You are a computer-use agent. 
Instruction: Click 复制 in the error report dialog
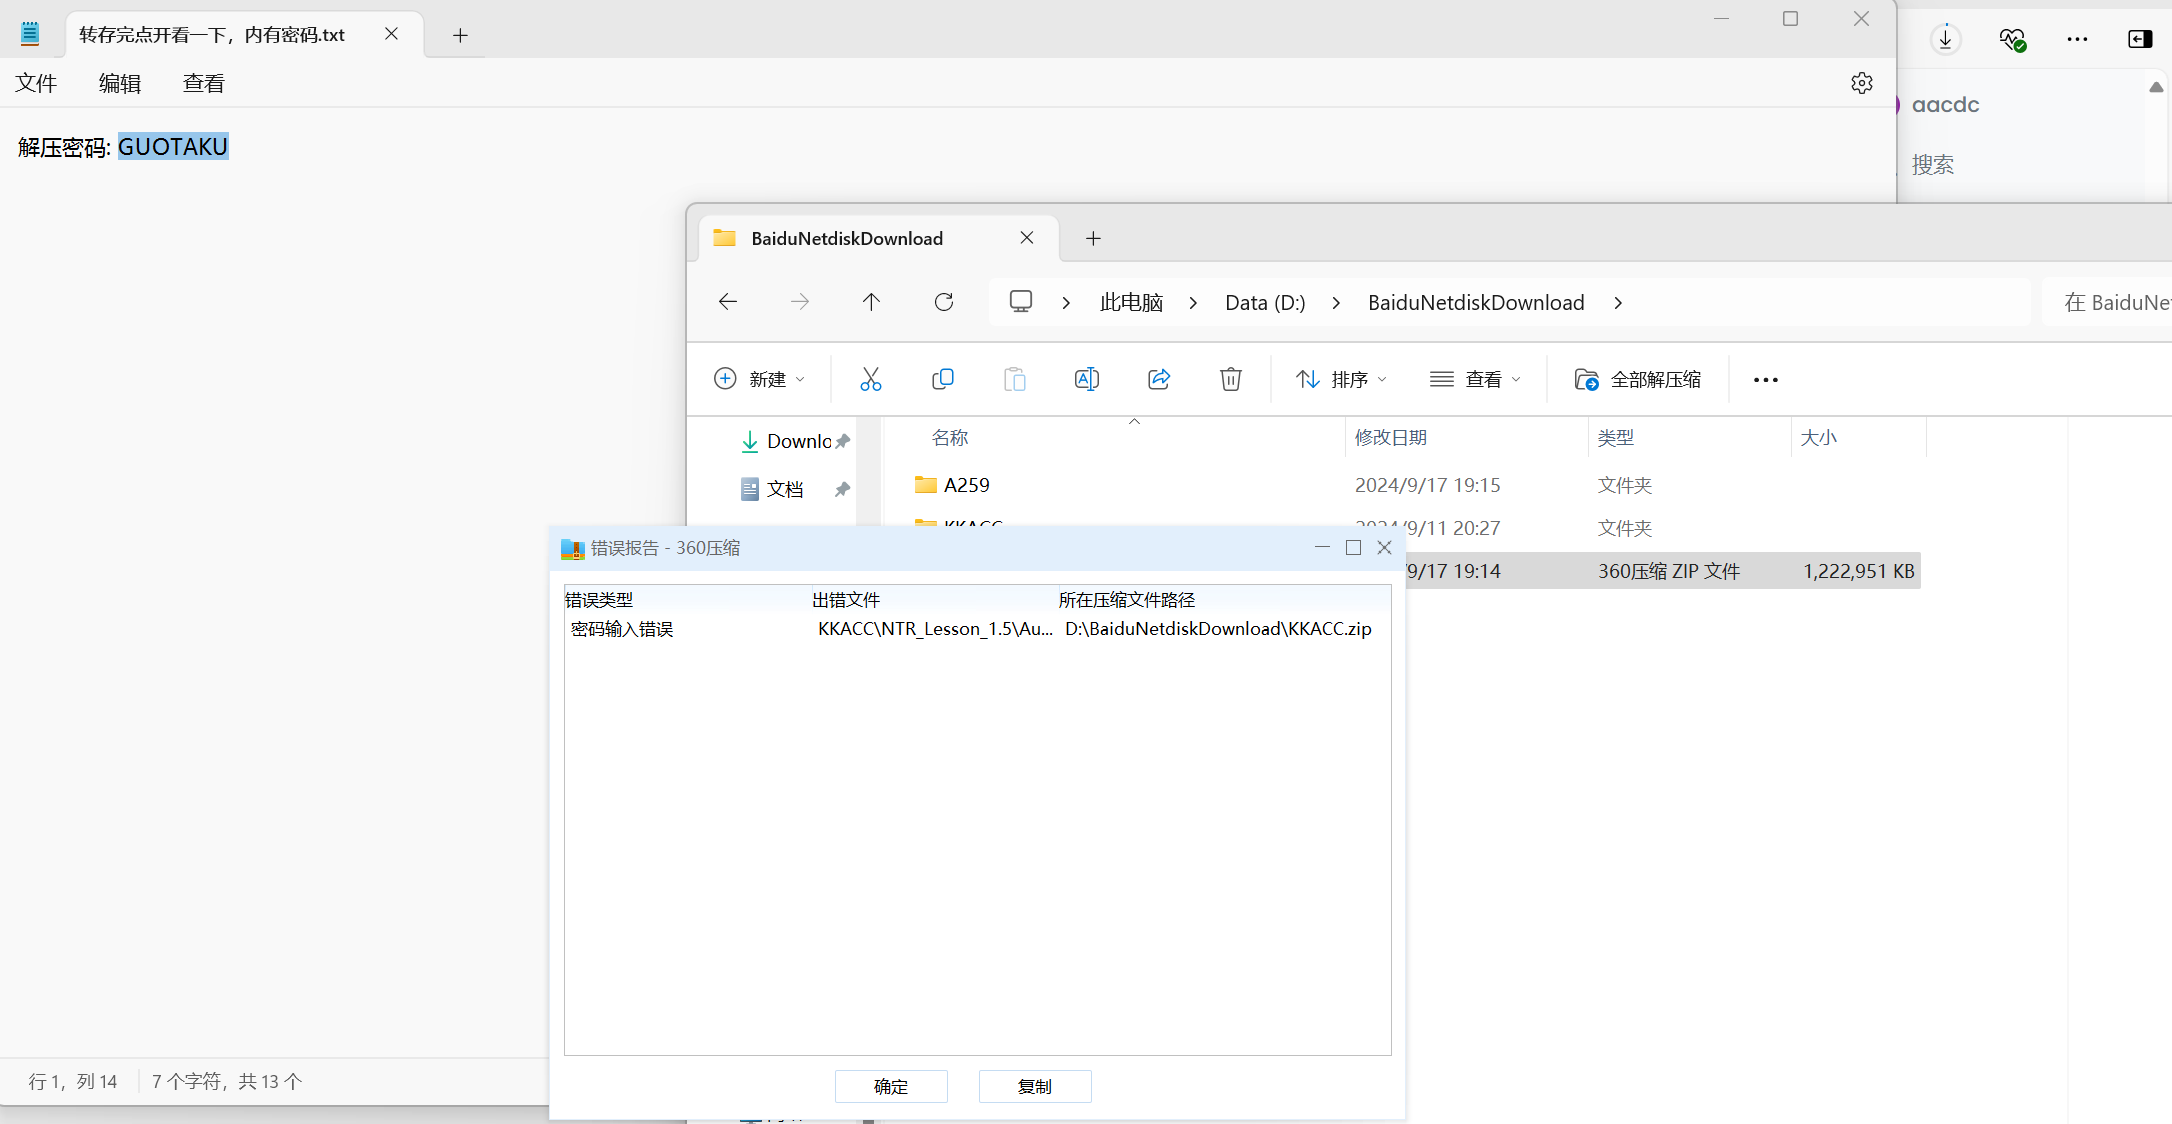[x=1035, y=1086]
